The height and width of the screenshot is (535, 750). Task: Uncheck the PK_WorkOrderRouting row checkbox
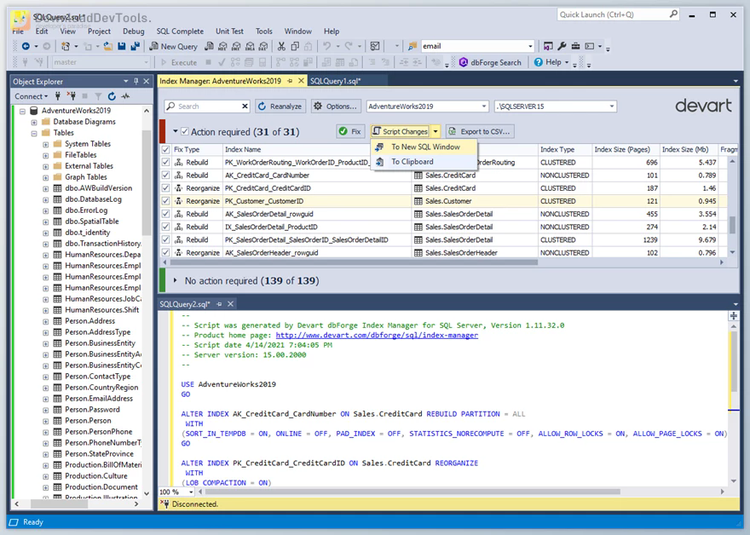165,163
